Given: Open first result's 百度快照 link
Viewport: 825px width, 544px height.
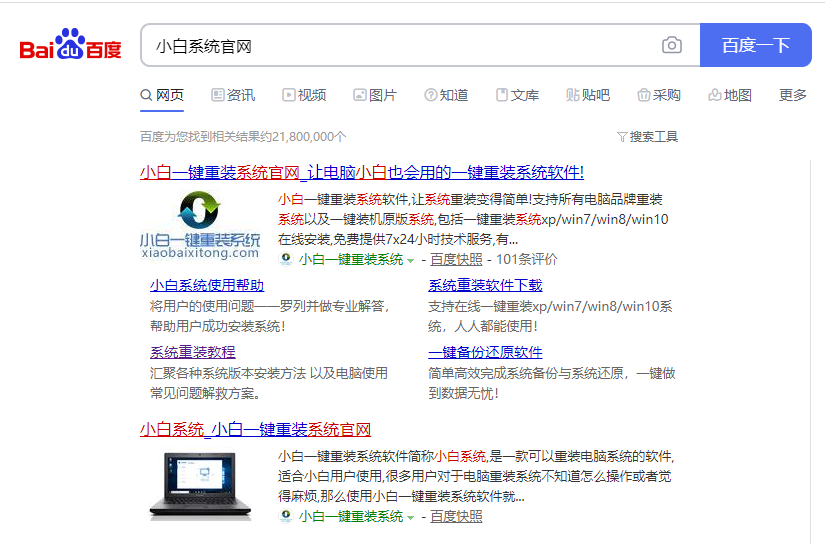Looking at the screenshot, I should click(x=456, y=259).
